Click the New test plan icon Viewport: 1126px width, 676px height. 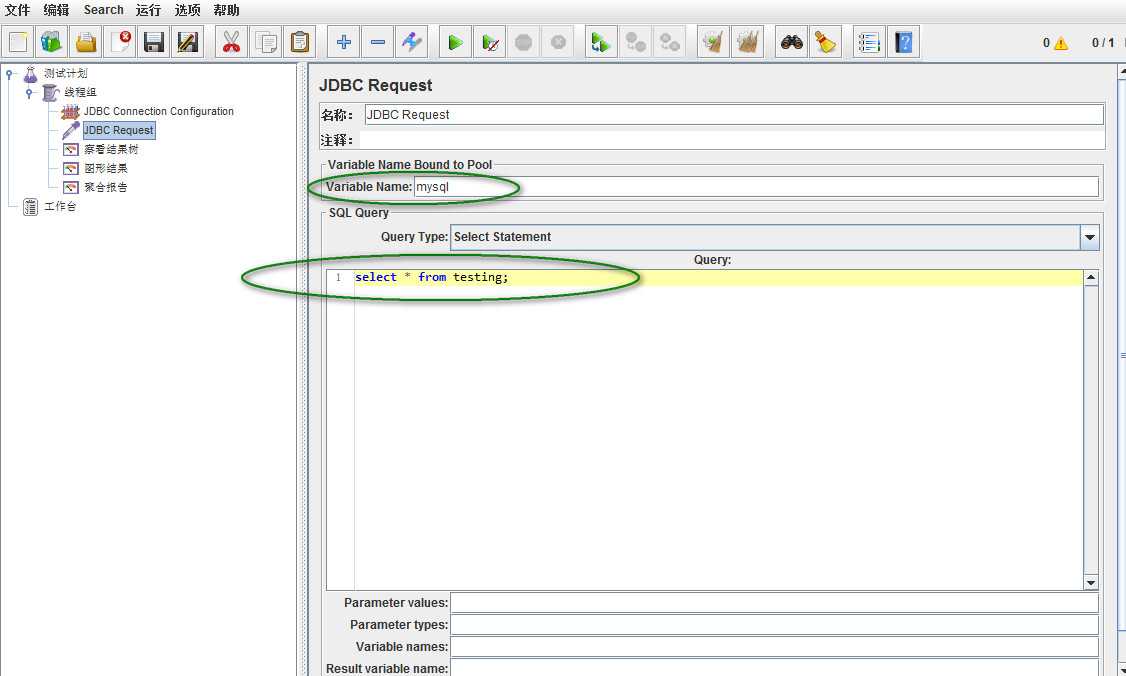[18, 42]
